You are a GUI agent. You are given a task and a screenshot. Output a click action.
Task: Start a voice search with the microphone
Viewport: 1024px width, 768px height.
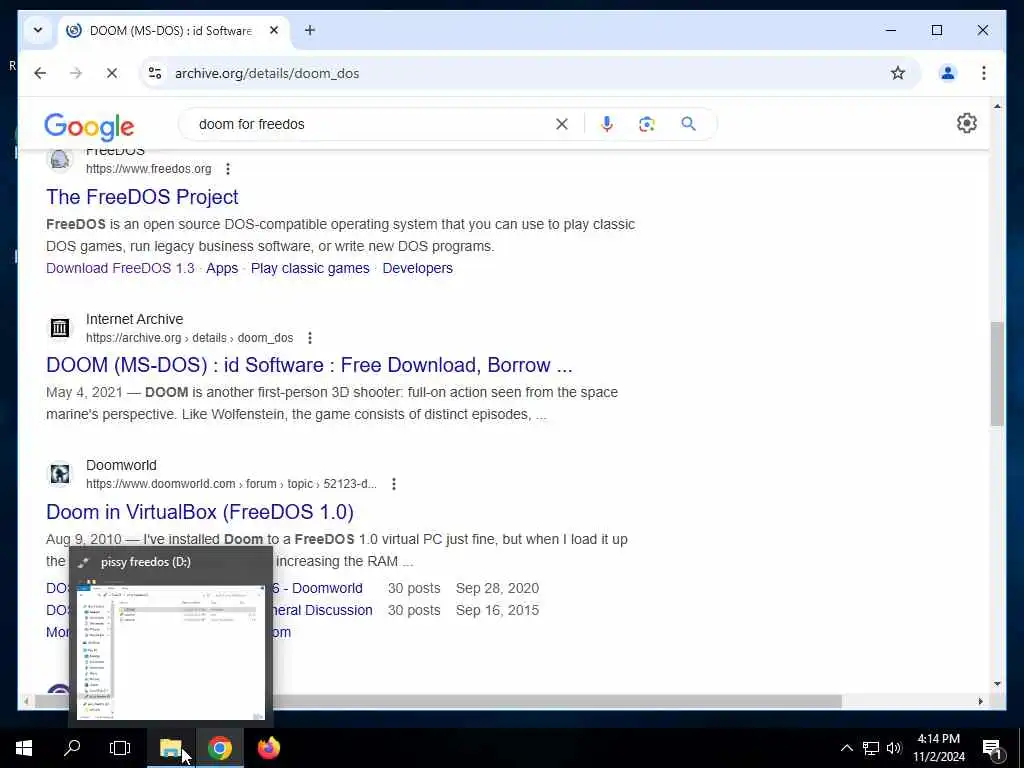click(607, 124)
